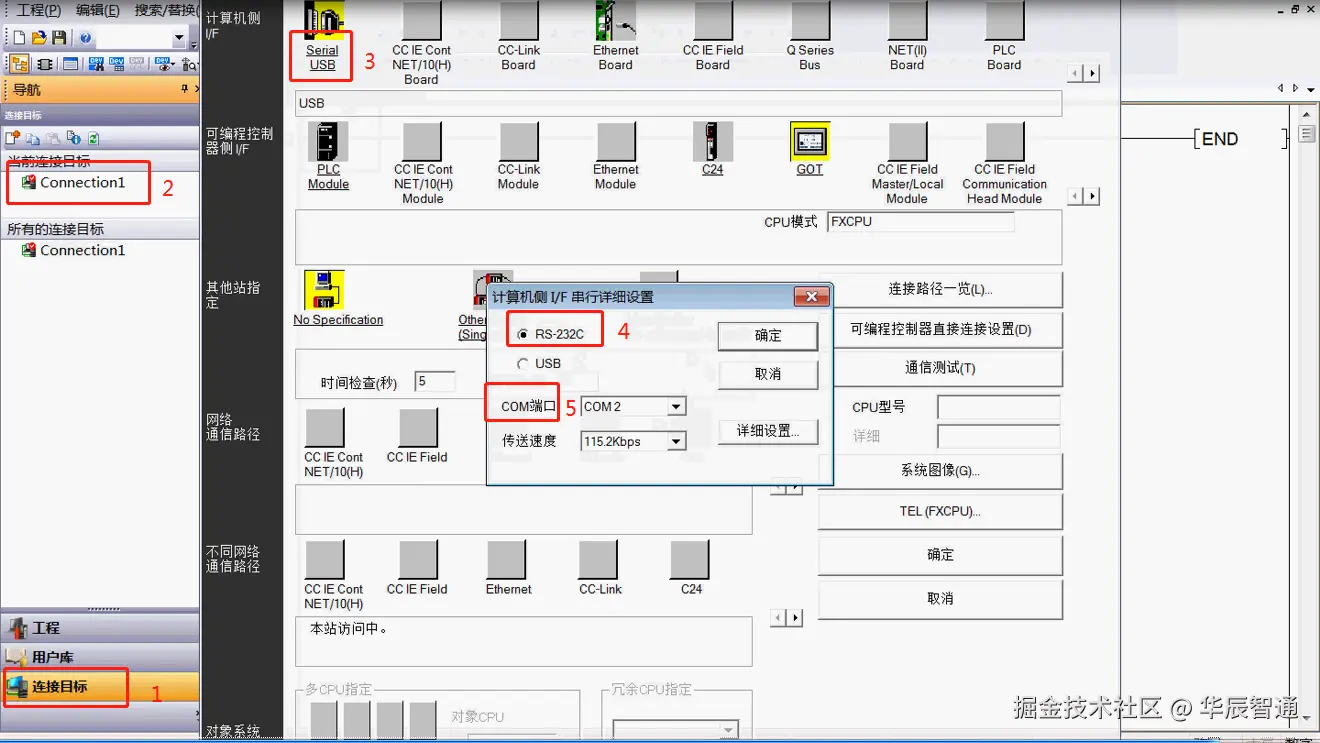Open the COM 2 port dropdown
1320x743 pixels.
pyautogui.click(x=676, y=406)
